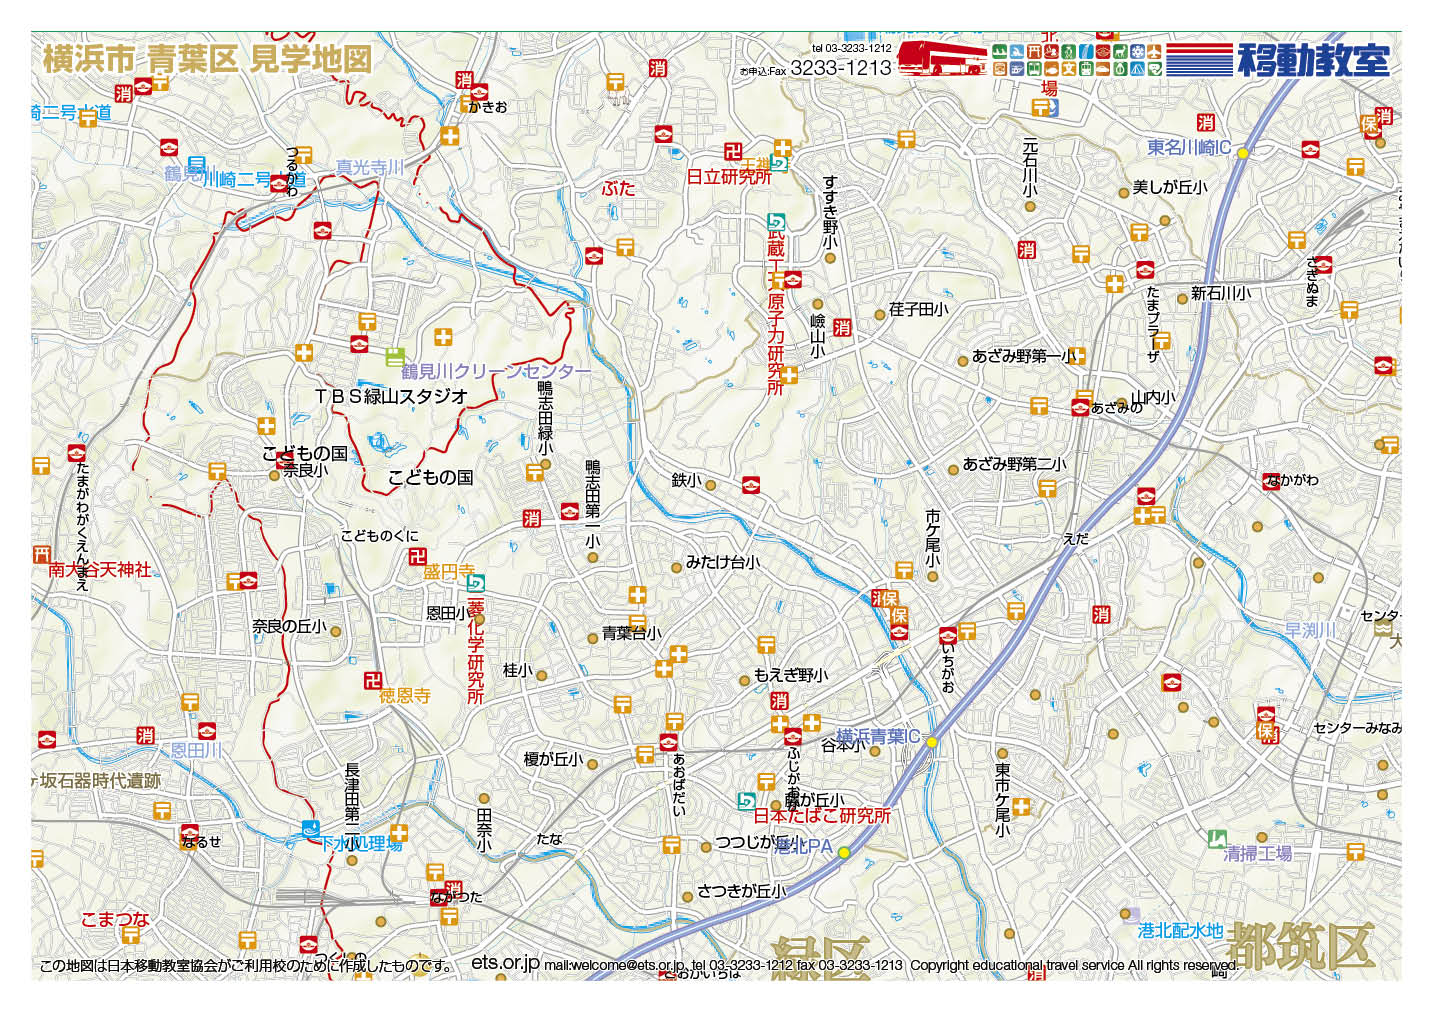Click the red bus icon in header

(x=941, y=58)
